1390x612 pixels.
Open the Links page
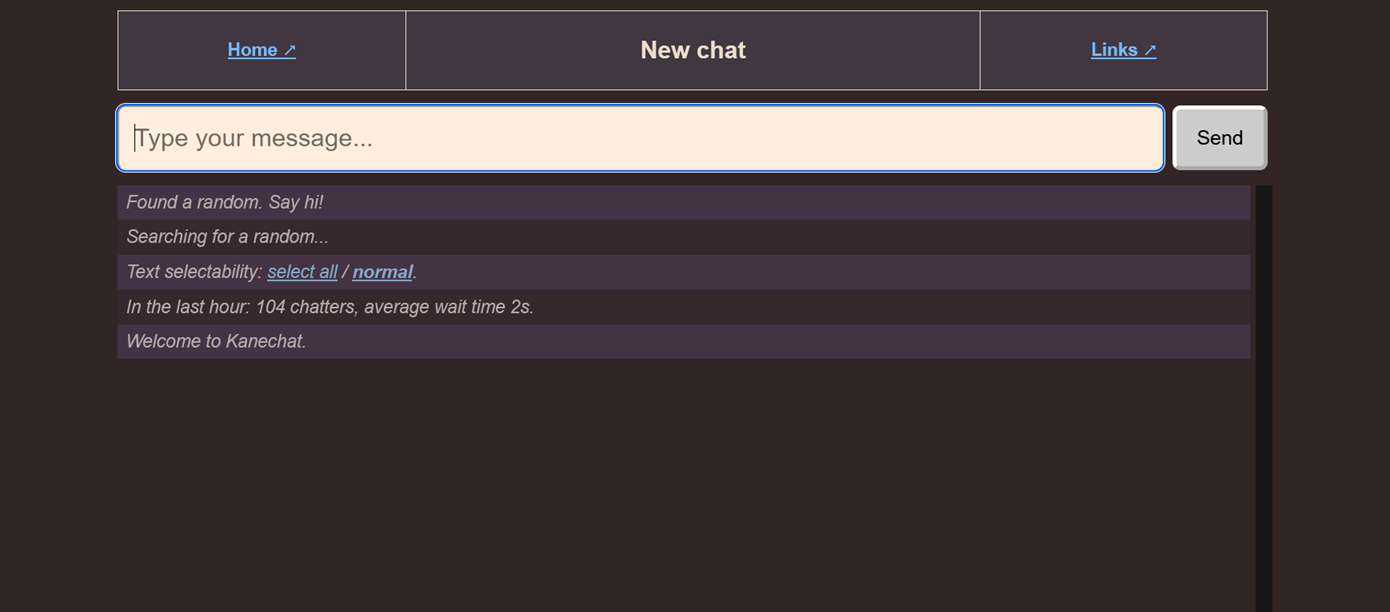1115,48
